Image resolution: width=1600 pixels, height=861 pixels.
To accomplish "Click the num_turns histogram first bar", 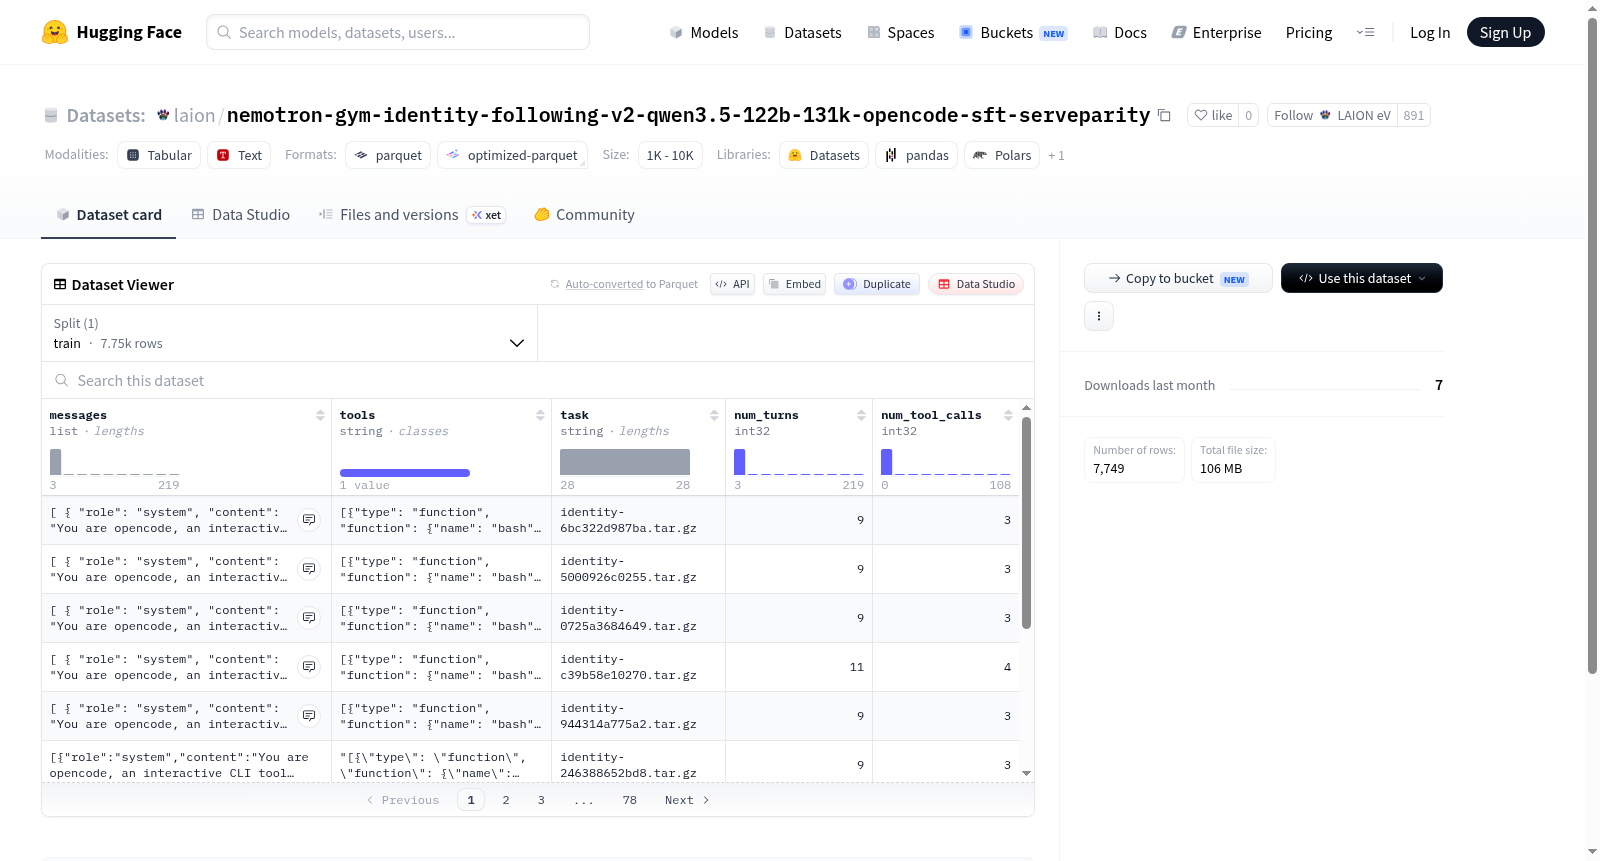I will point(740,461).
